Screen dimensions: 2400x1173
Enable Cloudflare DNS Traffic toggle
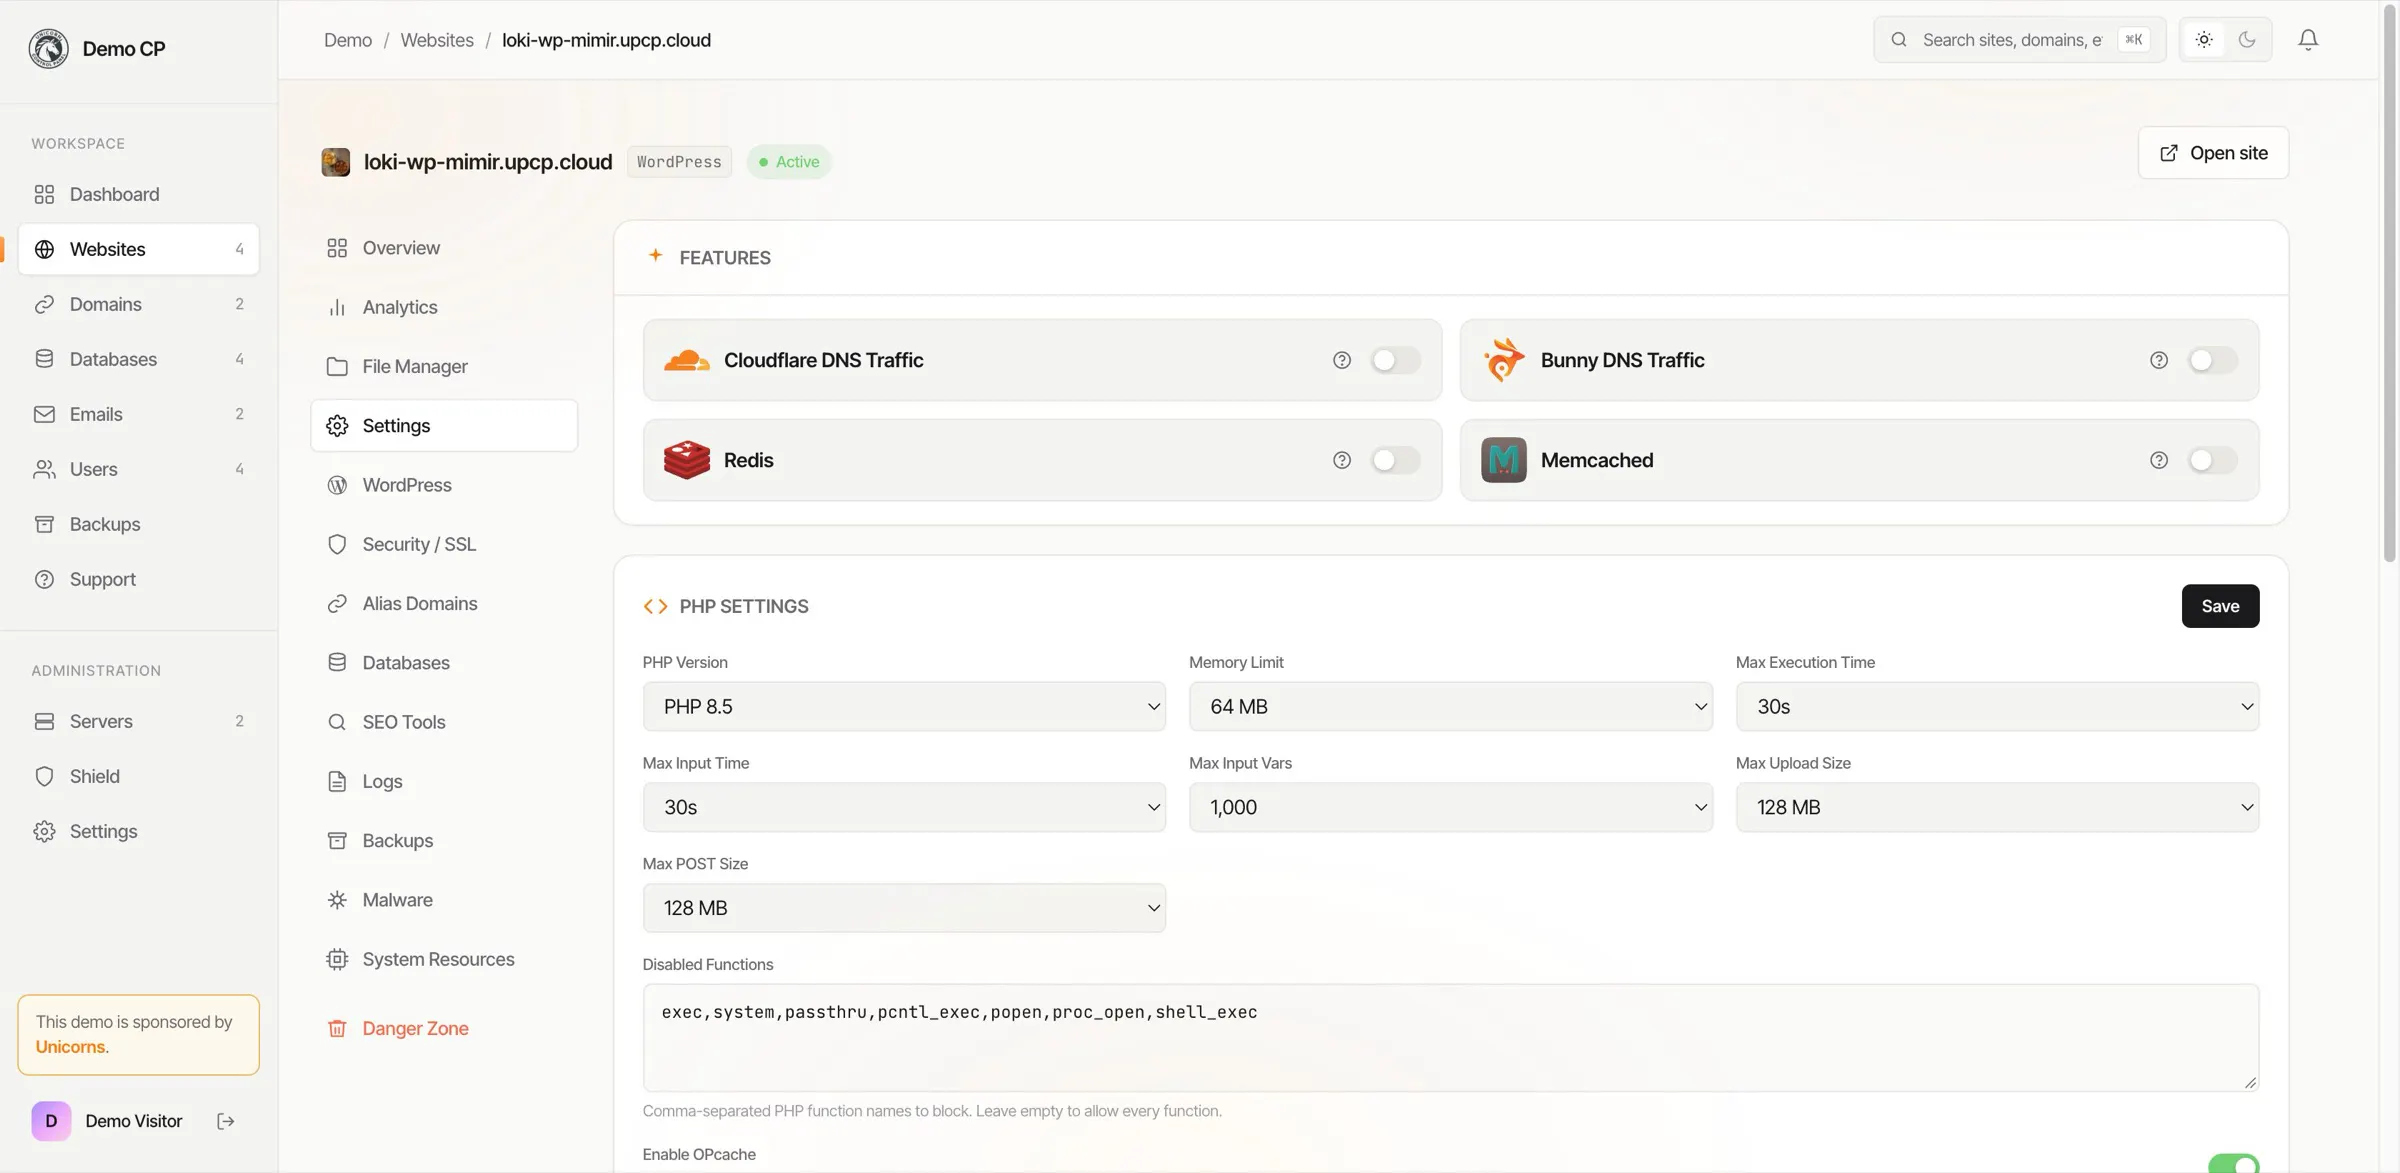click(1395, 360)
